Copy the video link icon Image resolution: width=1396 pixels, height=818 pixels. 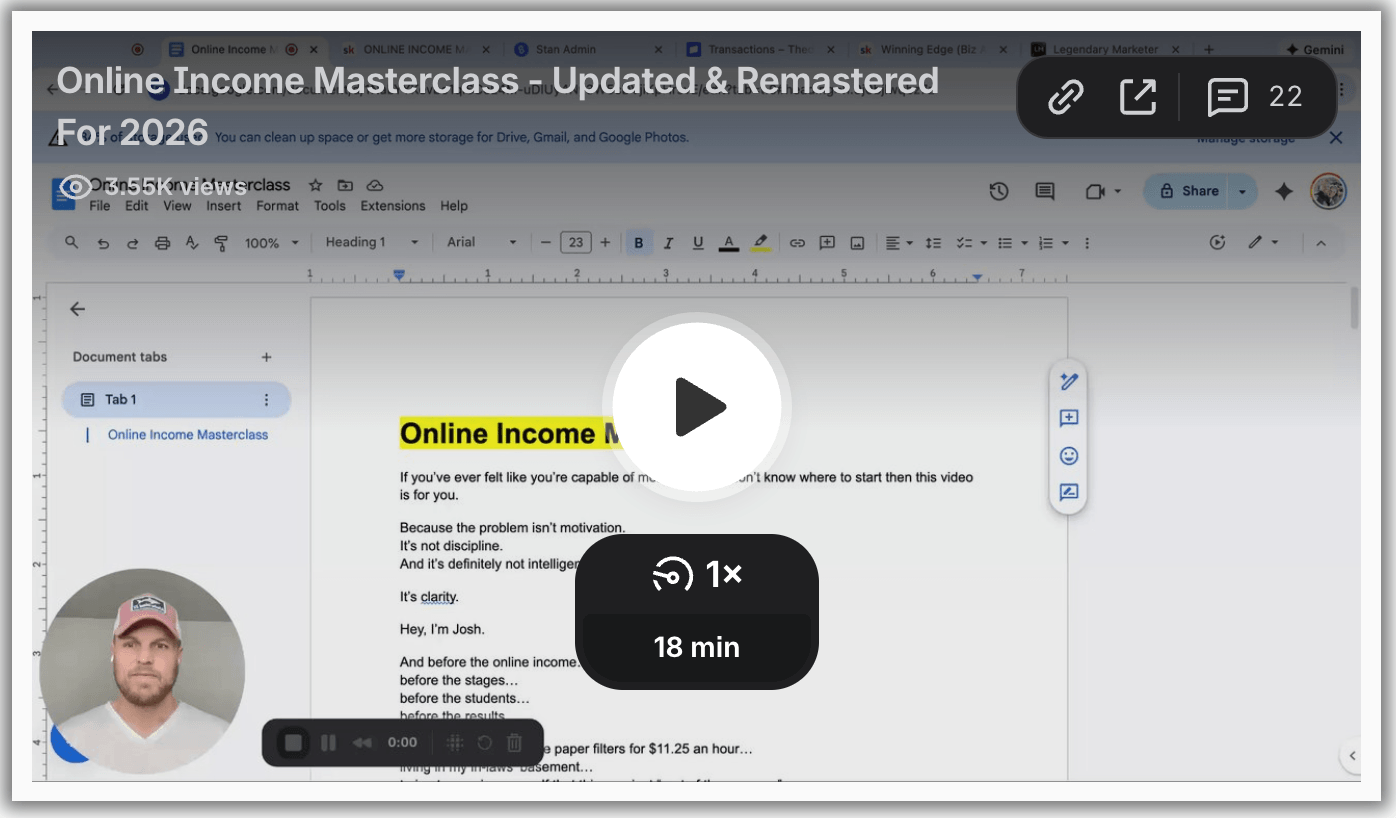coord(1066,97)
